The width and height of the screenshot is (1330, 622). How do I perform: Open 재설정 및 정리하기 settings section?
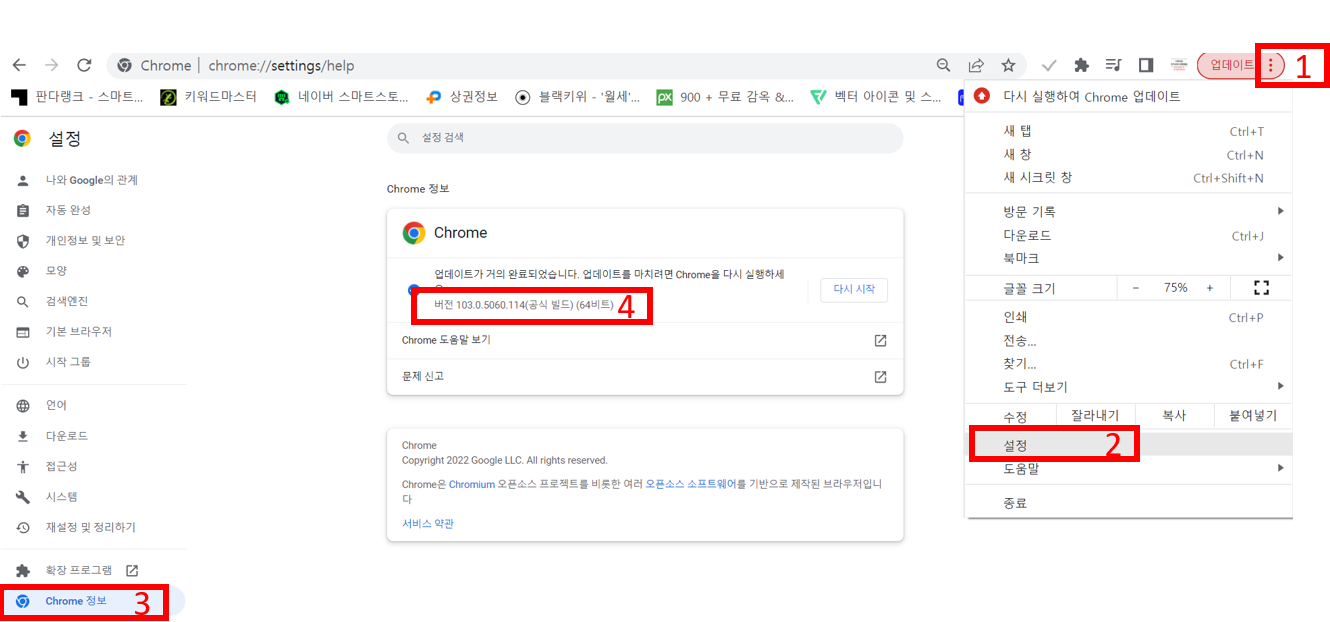(92, 527)
